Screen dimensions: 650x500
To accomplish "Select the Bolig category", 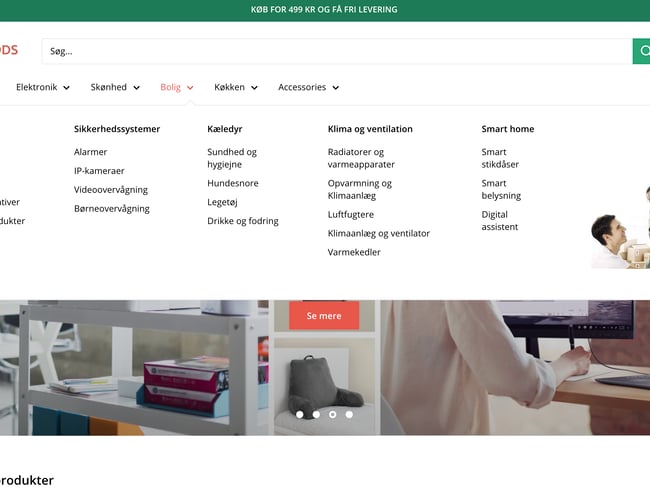I will tap(170, 87).
